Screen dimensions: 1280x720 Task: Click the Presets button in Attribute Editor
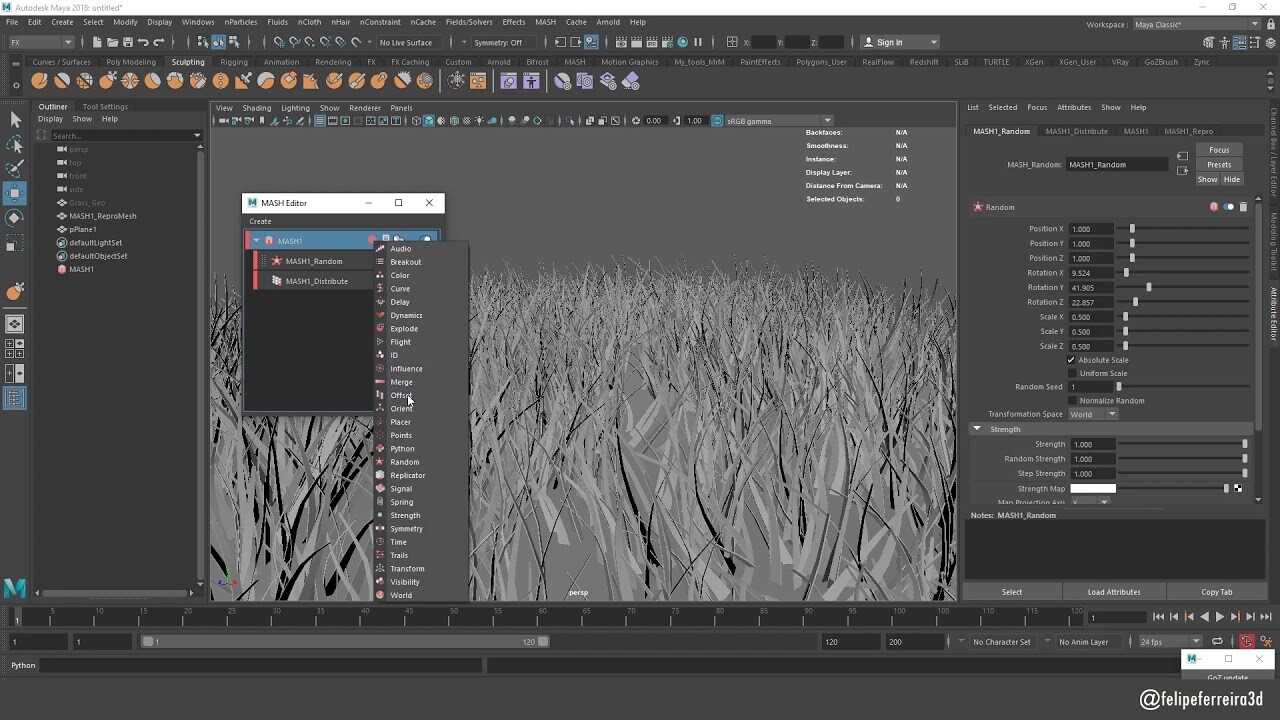[1219, 164]
